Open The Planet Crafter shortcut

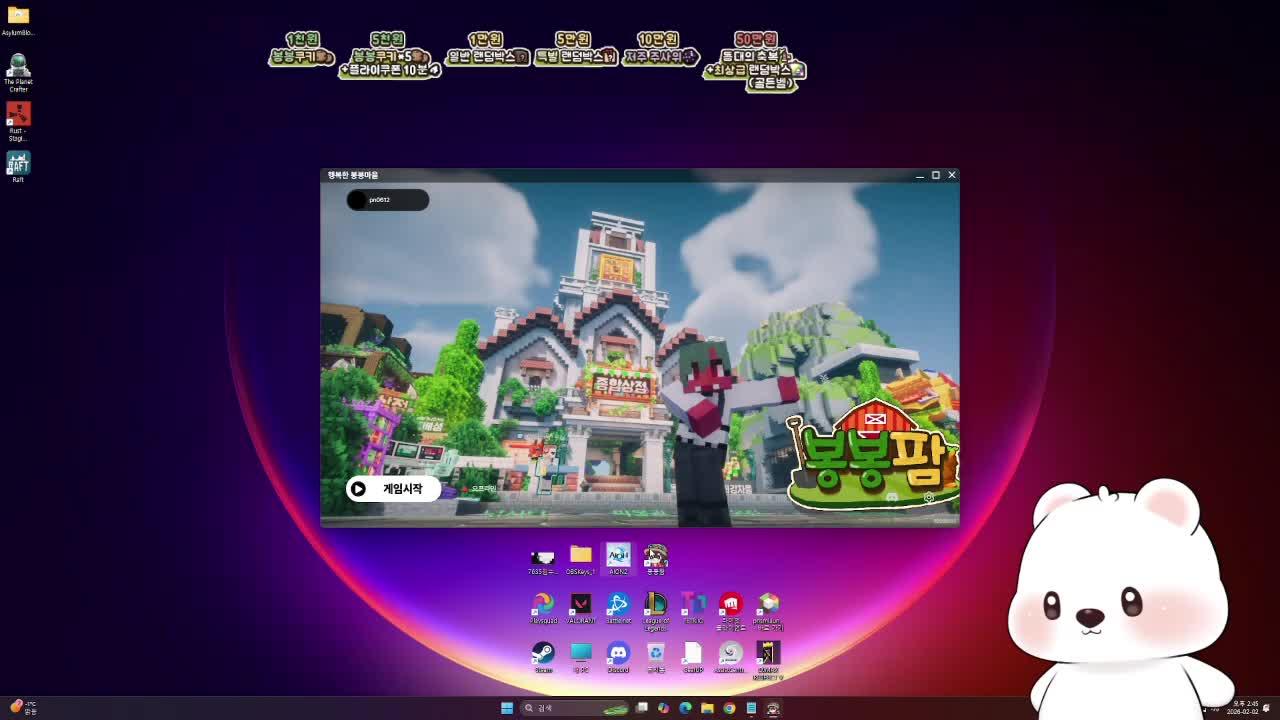(x=18, y=73)
